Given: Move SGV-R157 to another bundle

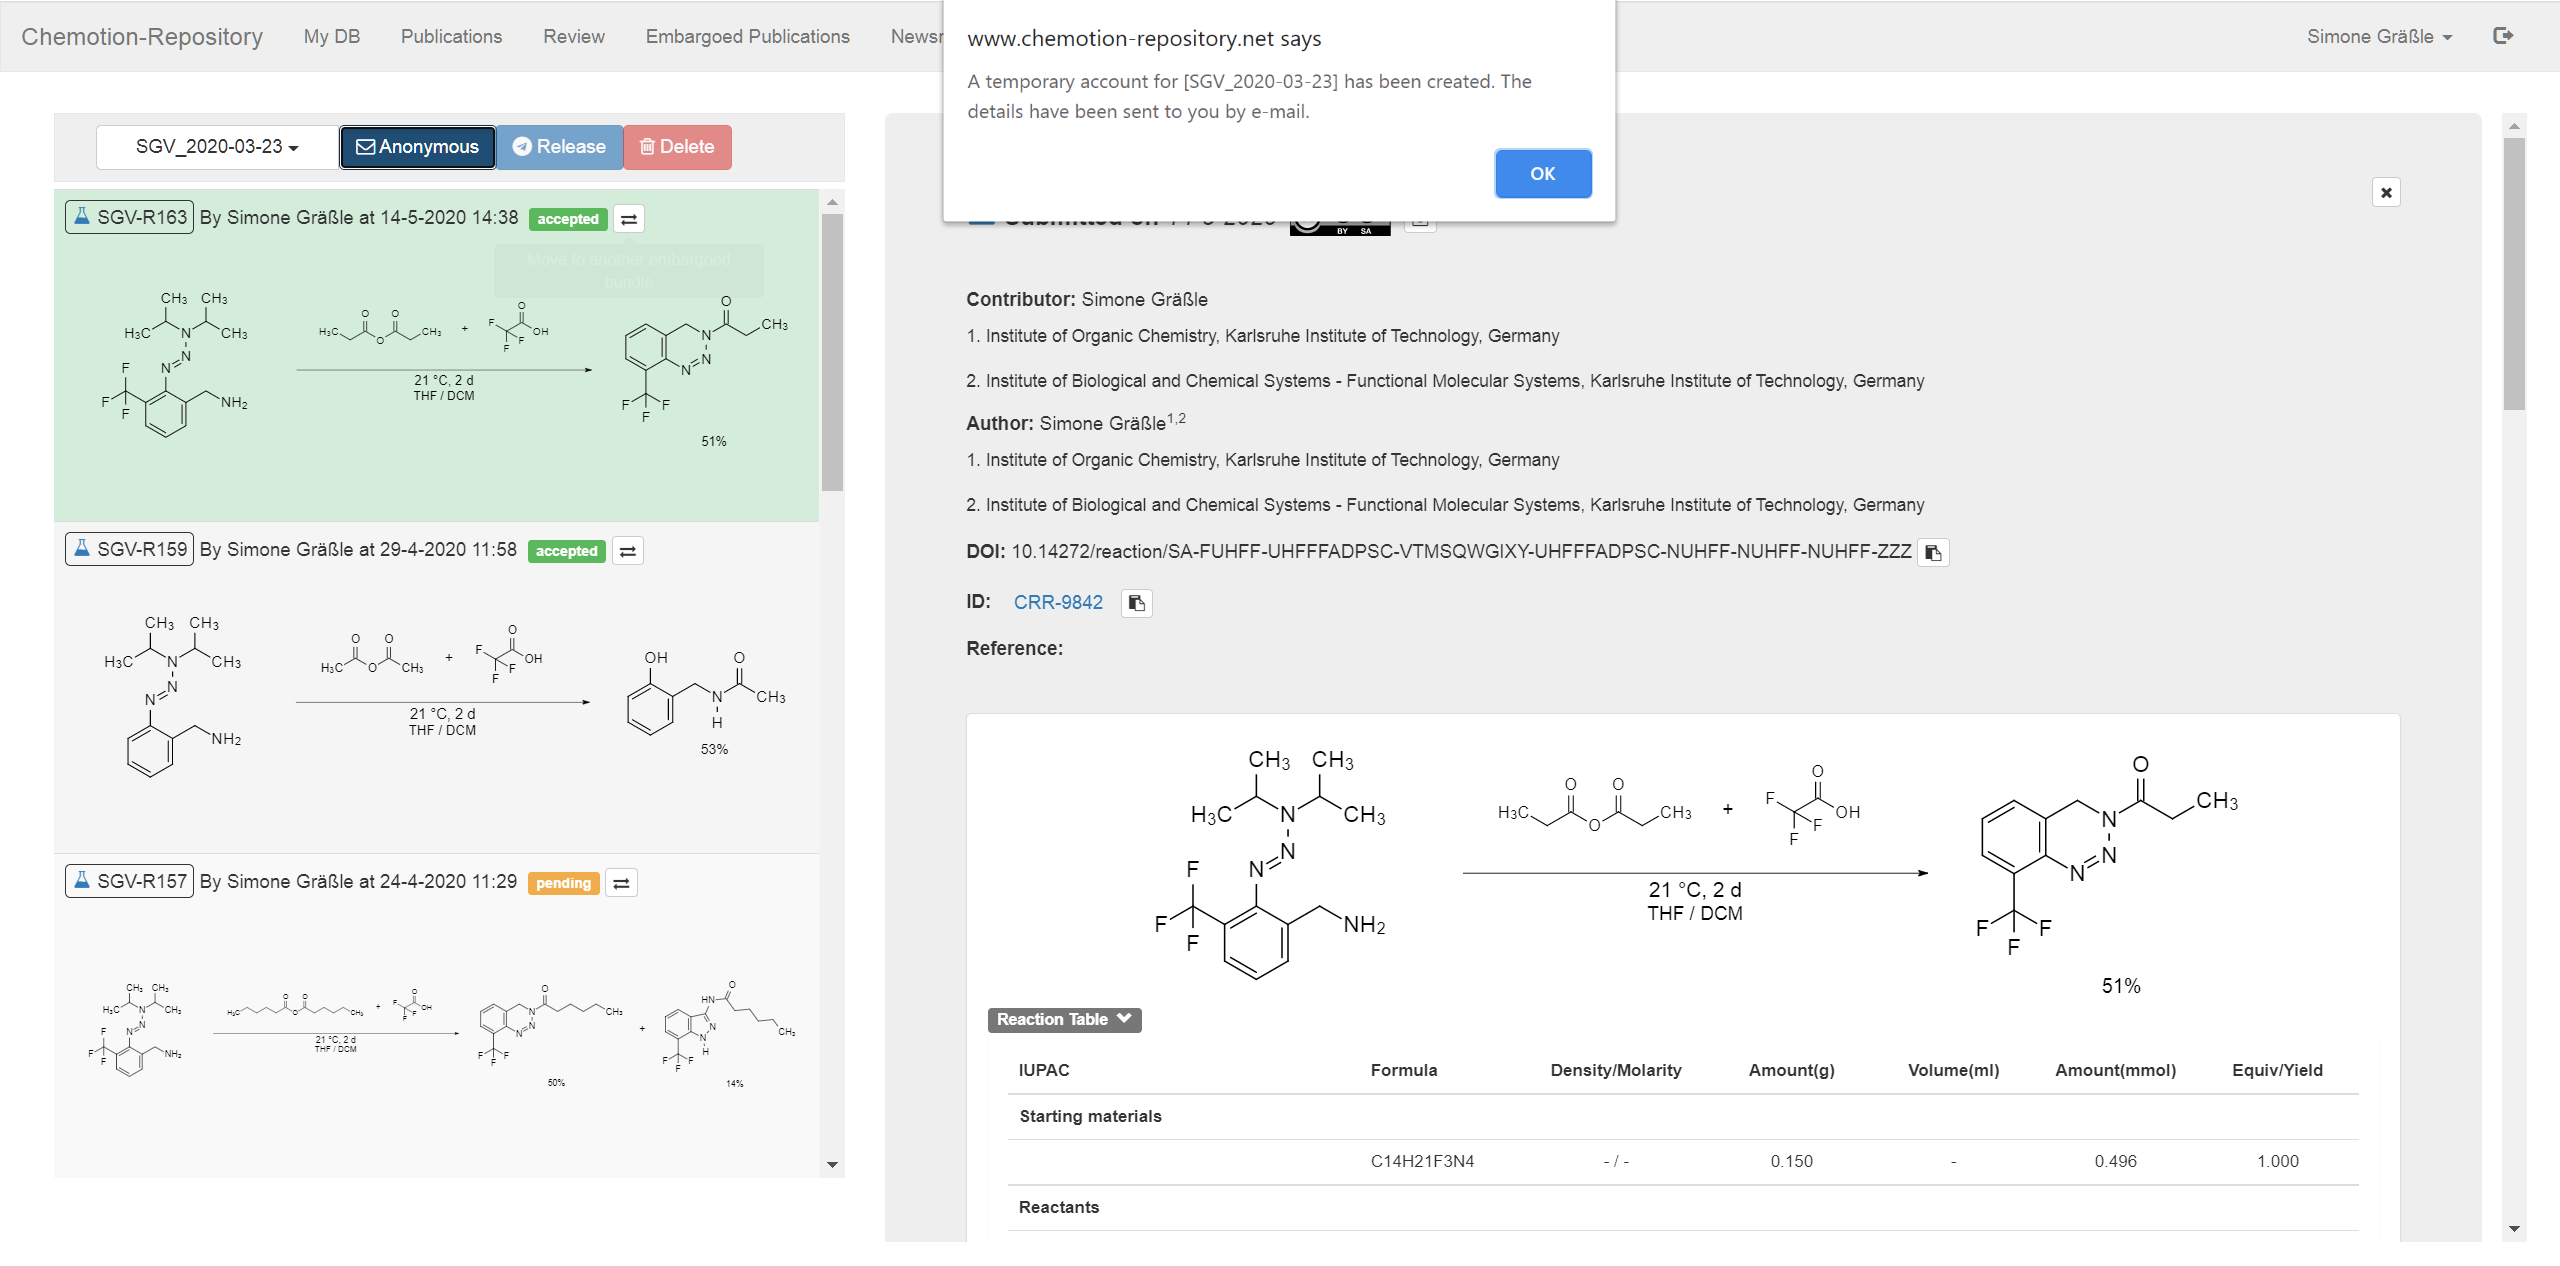Looking at the screenshot, I should [x=621, y=883].
